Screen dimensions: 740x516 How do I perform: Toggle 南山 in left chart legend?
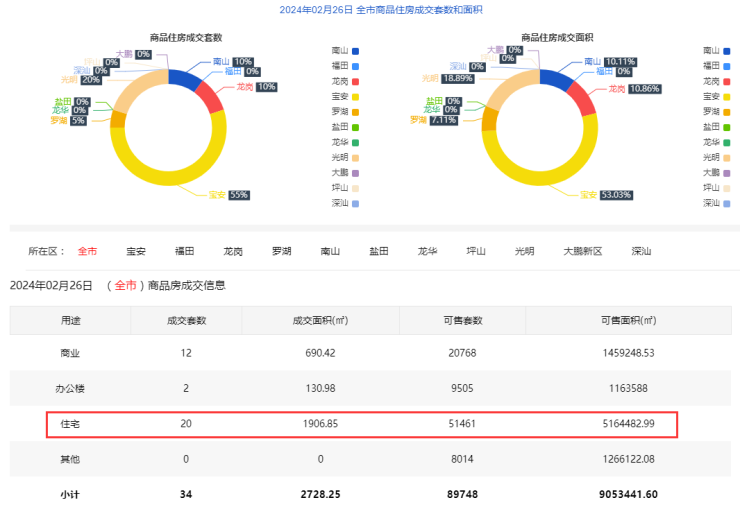[344, 50]
